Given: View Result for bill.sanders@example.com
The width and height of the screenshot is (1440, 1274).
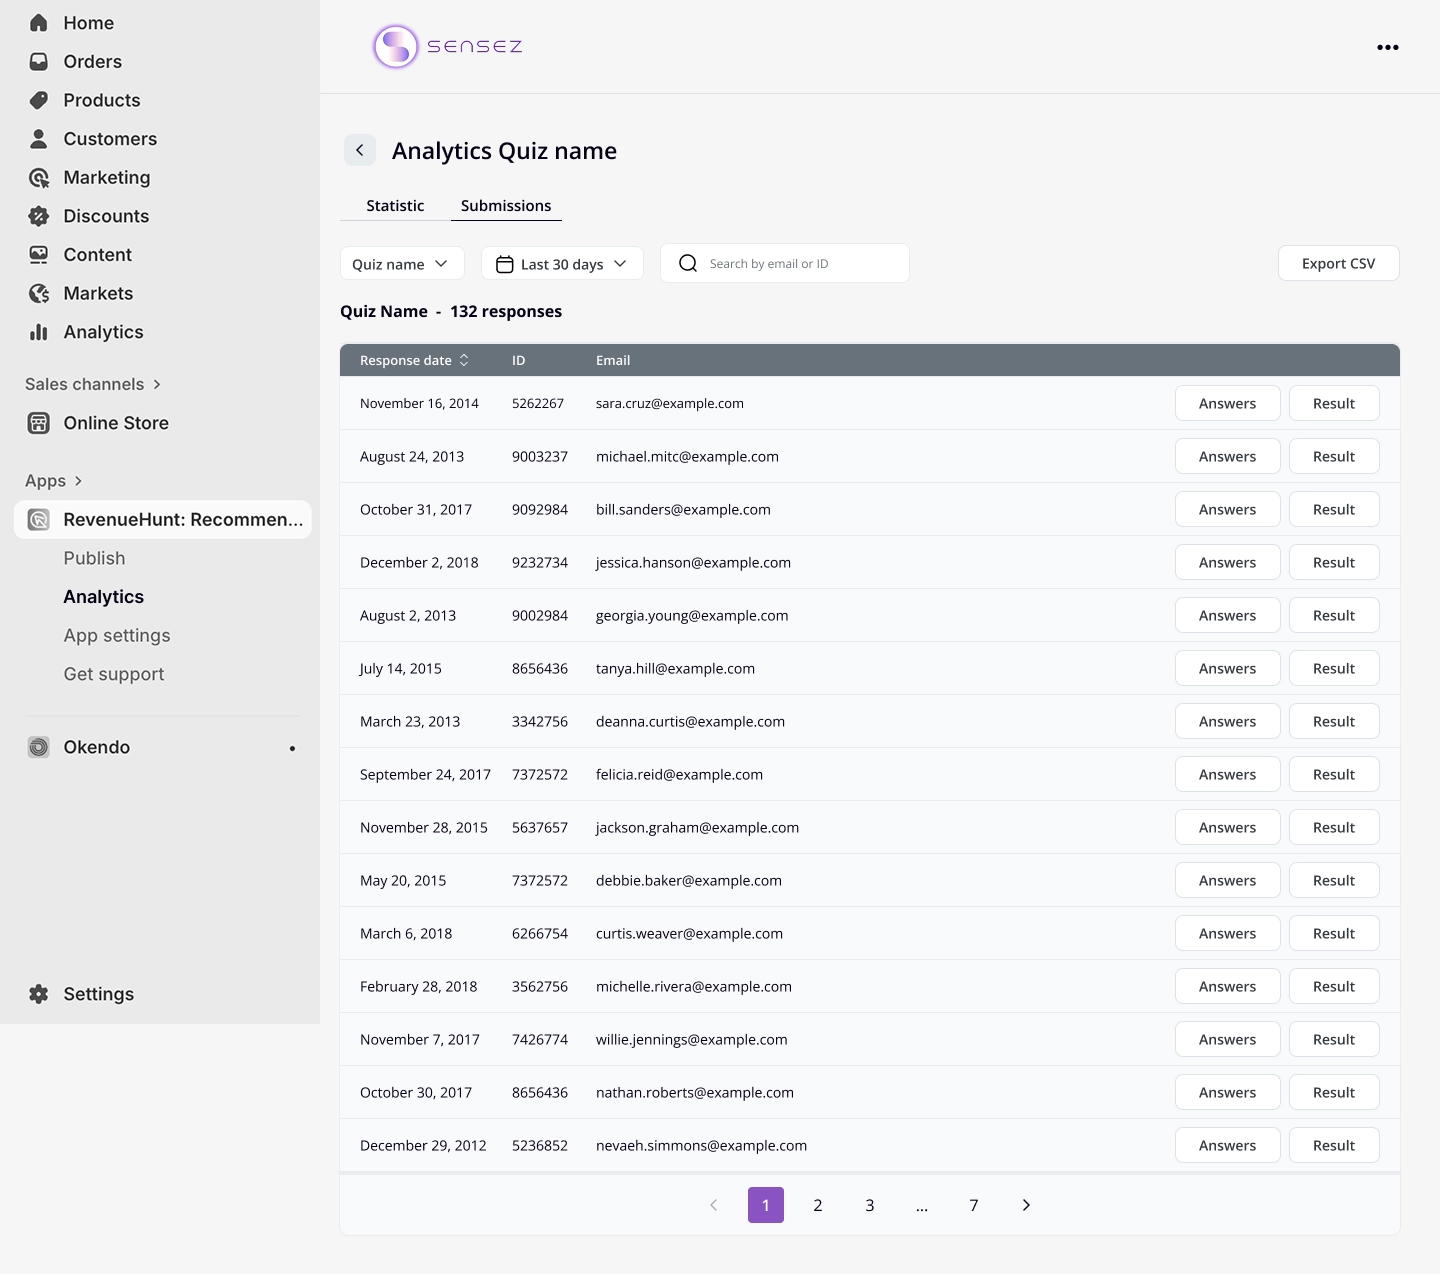Looking at the screenshot, I should [x=1334, y=509].
